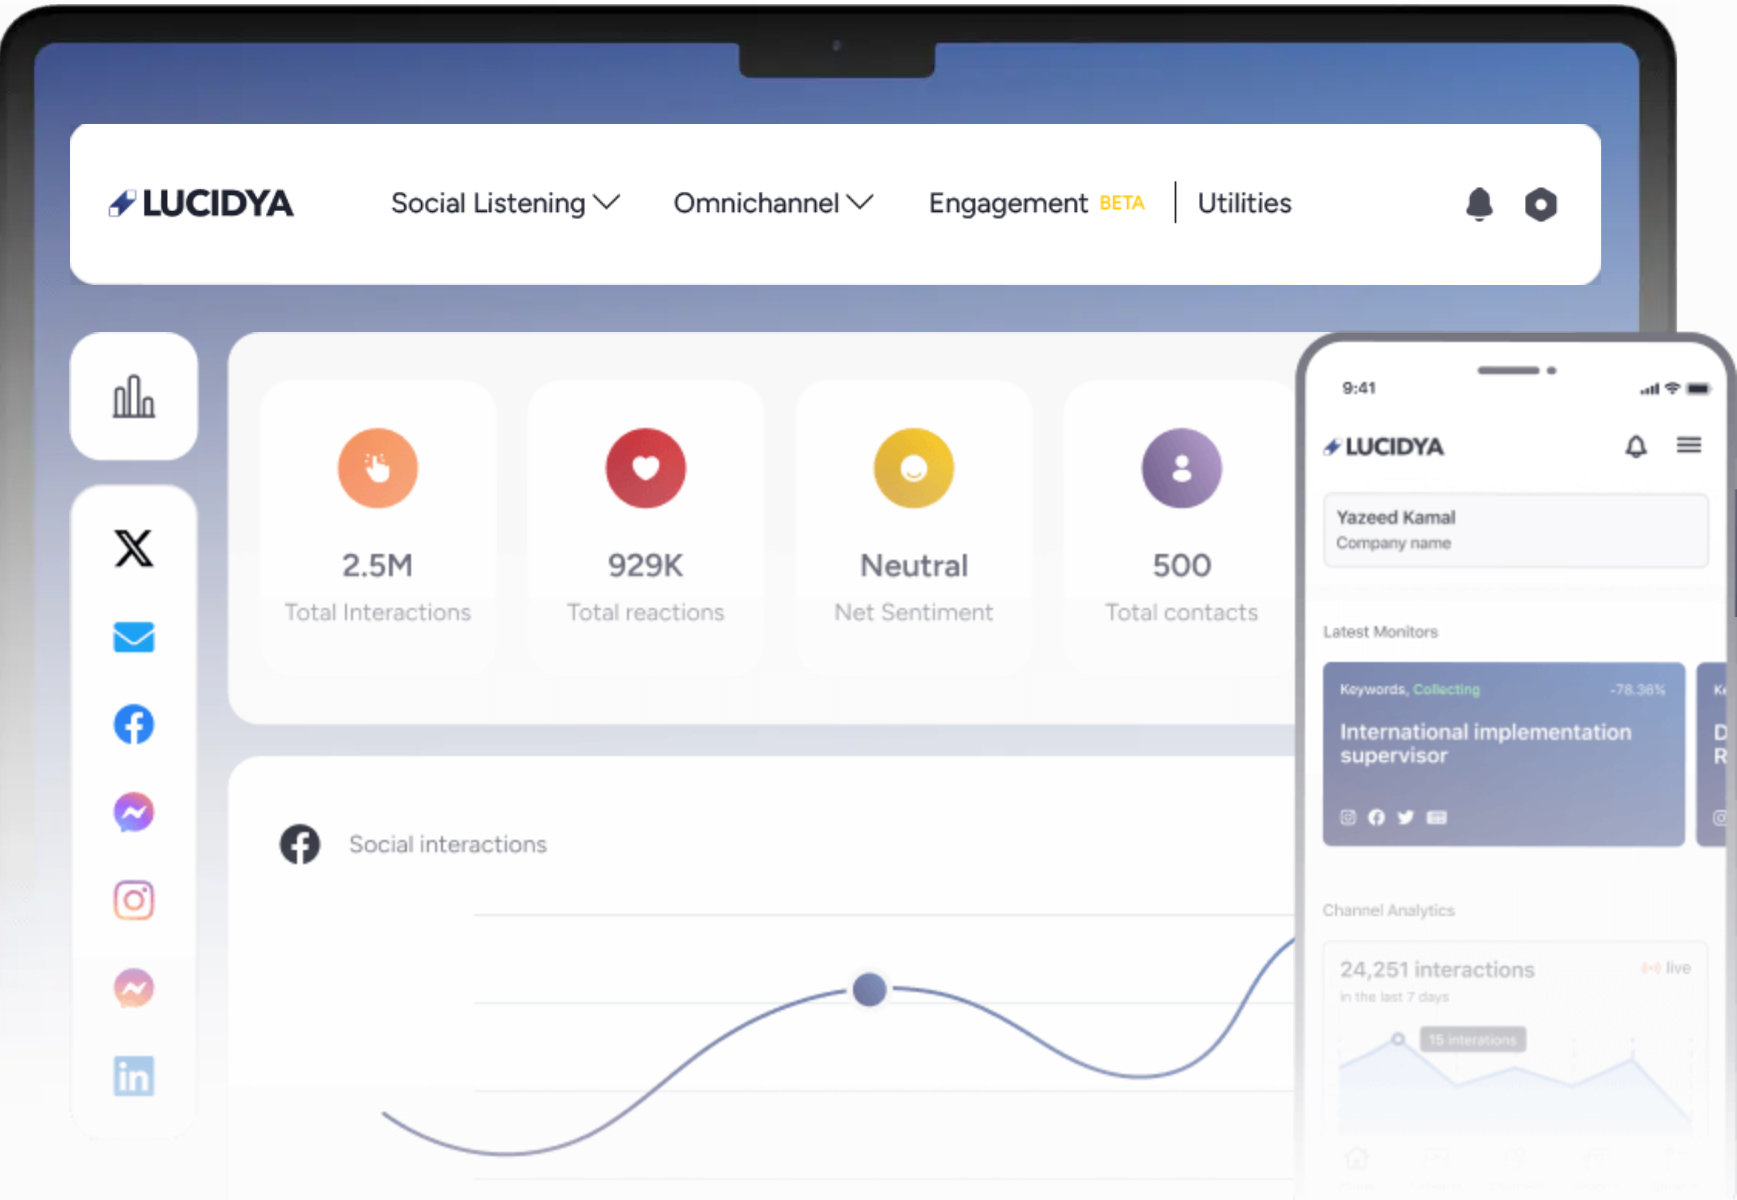Open notifications via the bell icon
This screenshot has height=1200, width=1737.
click(x=1480, y=203)
